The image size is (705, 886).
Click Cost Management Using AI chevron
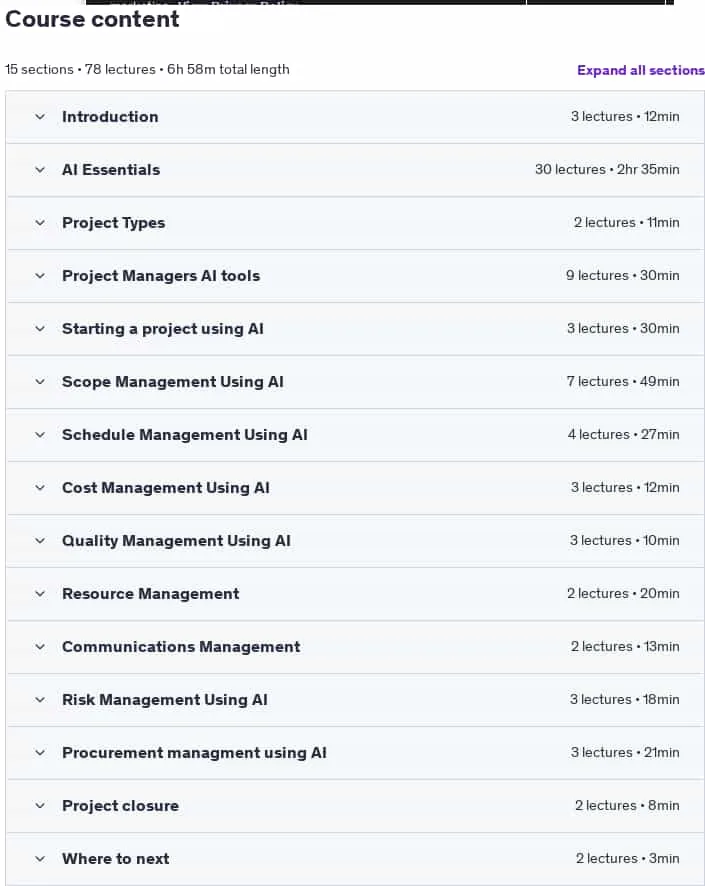[40, 488]
